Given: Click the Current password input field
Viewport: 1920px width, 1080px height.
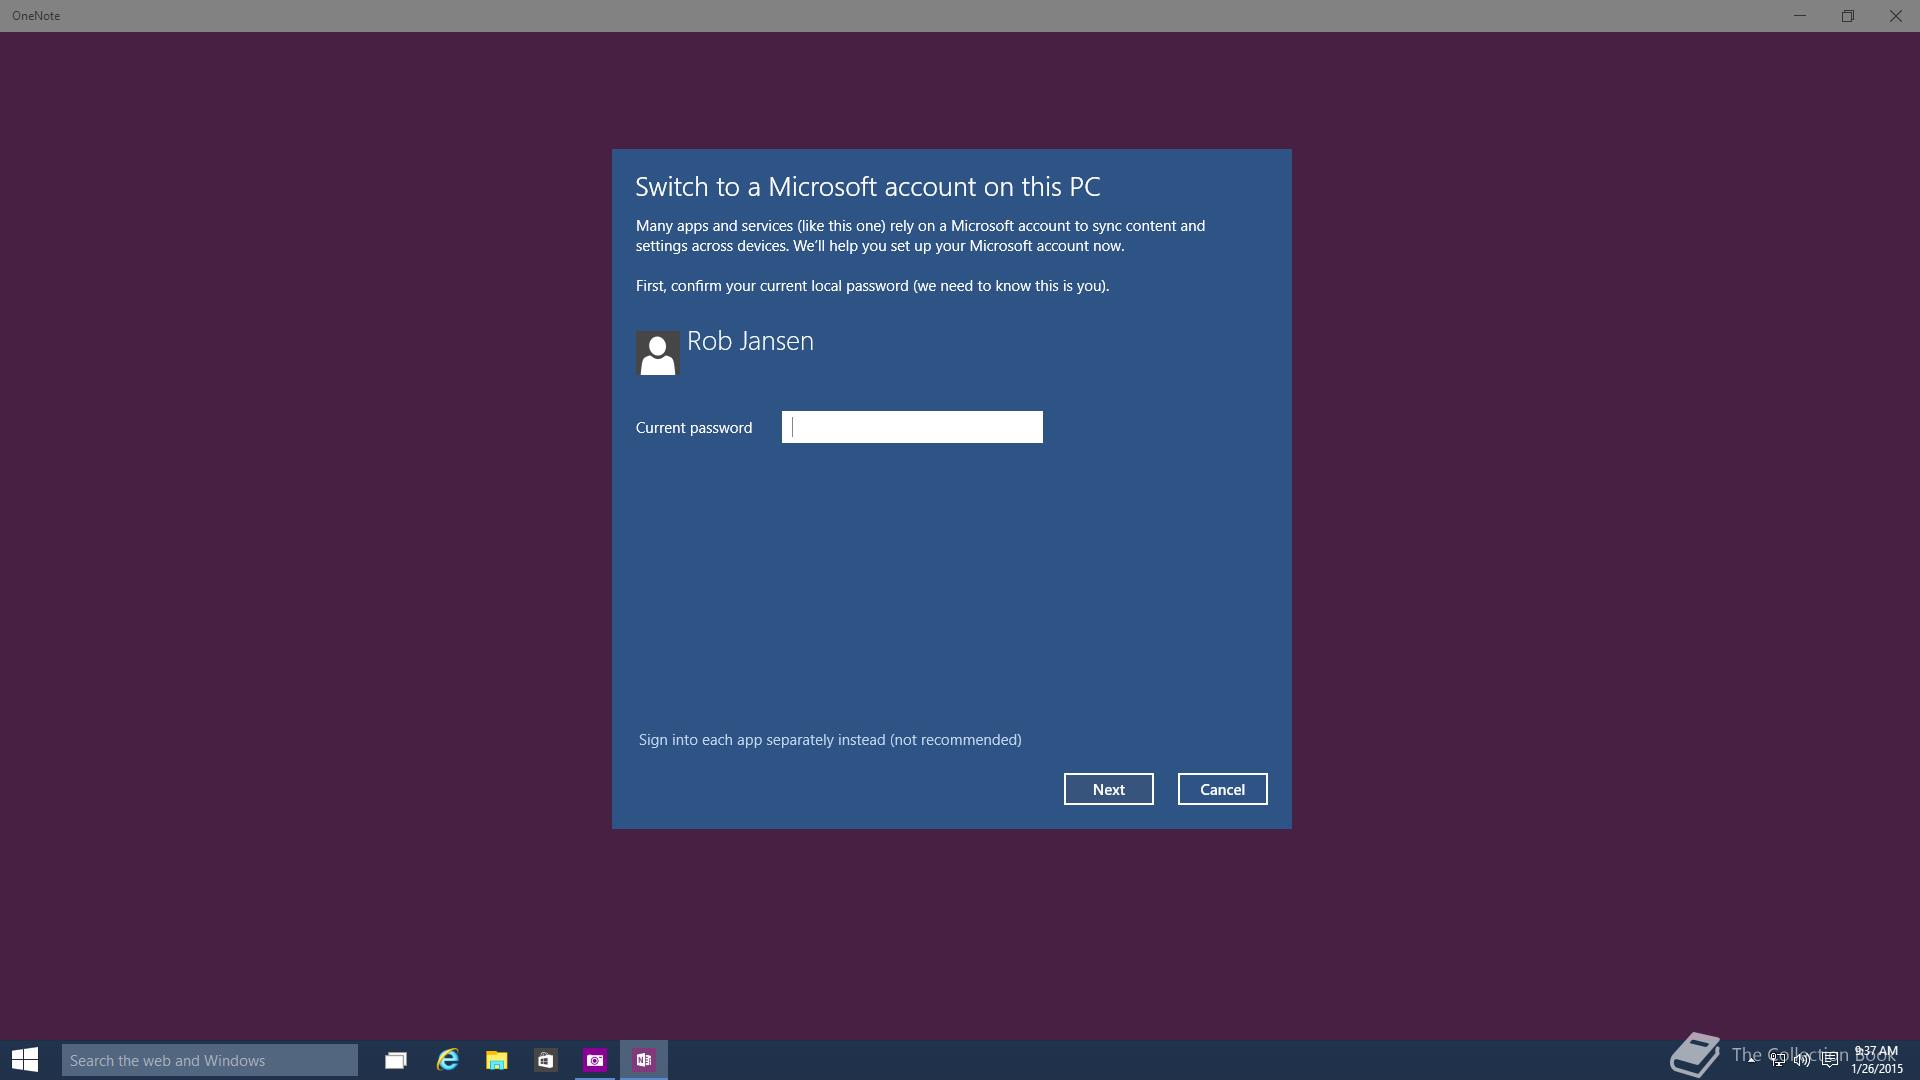Looking at the screenshot, I should (912, 427).
